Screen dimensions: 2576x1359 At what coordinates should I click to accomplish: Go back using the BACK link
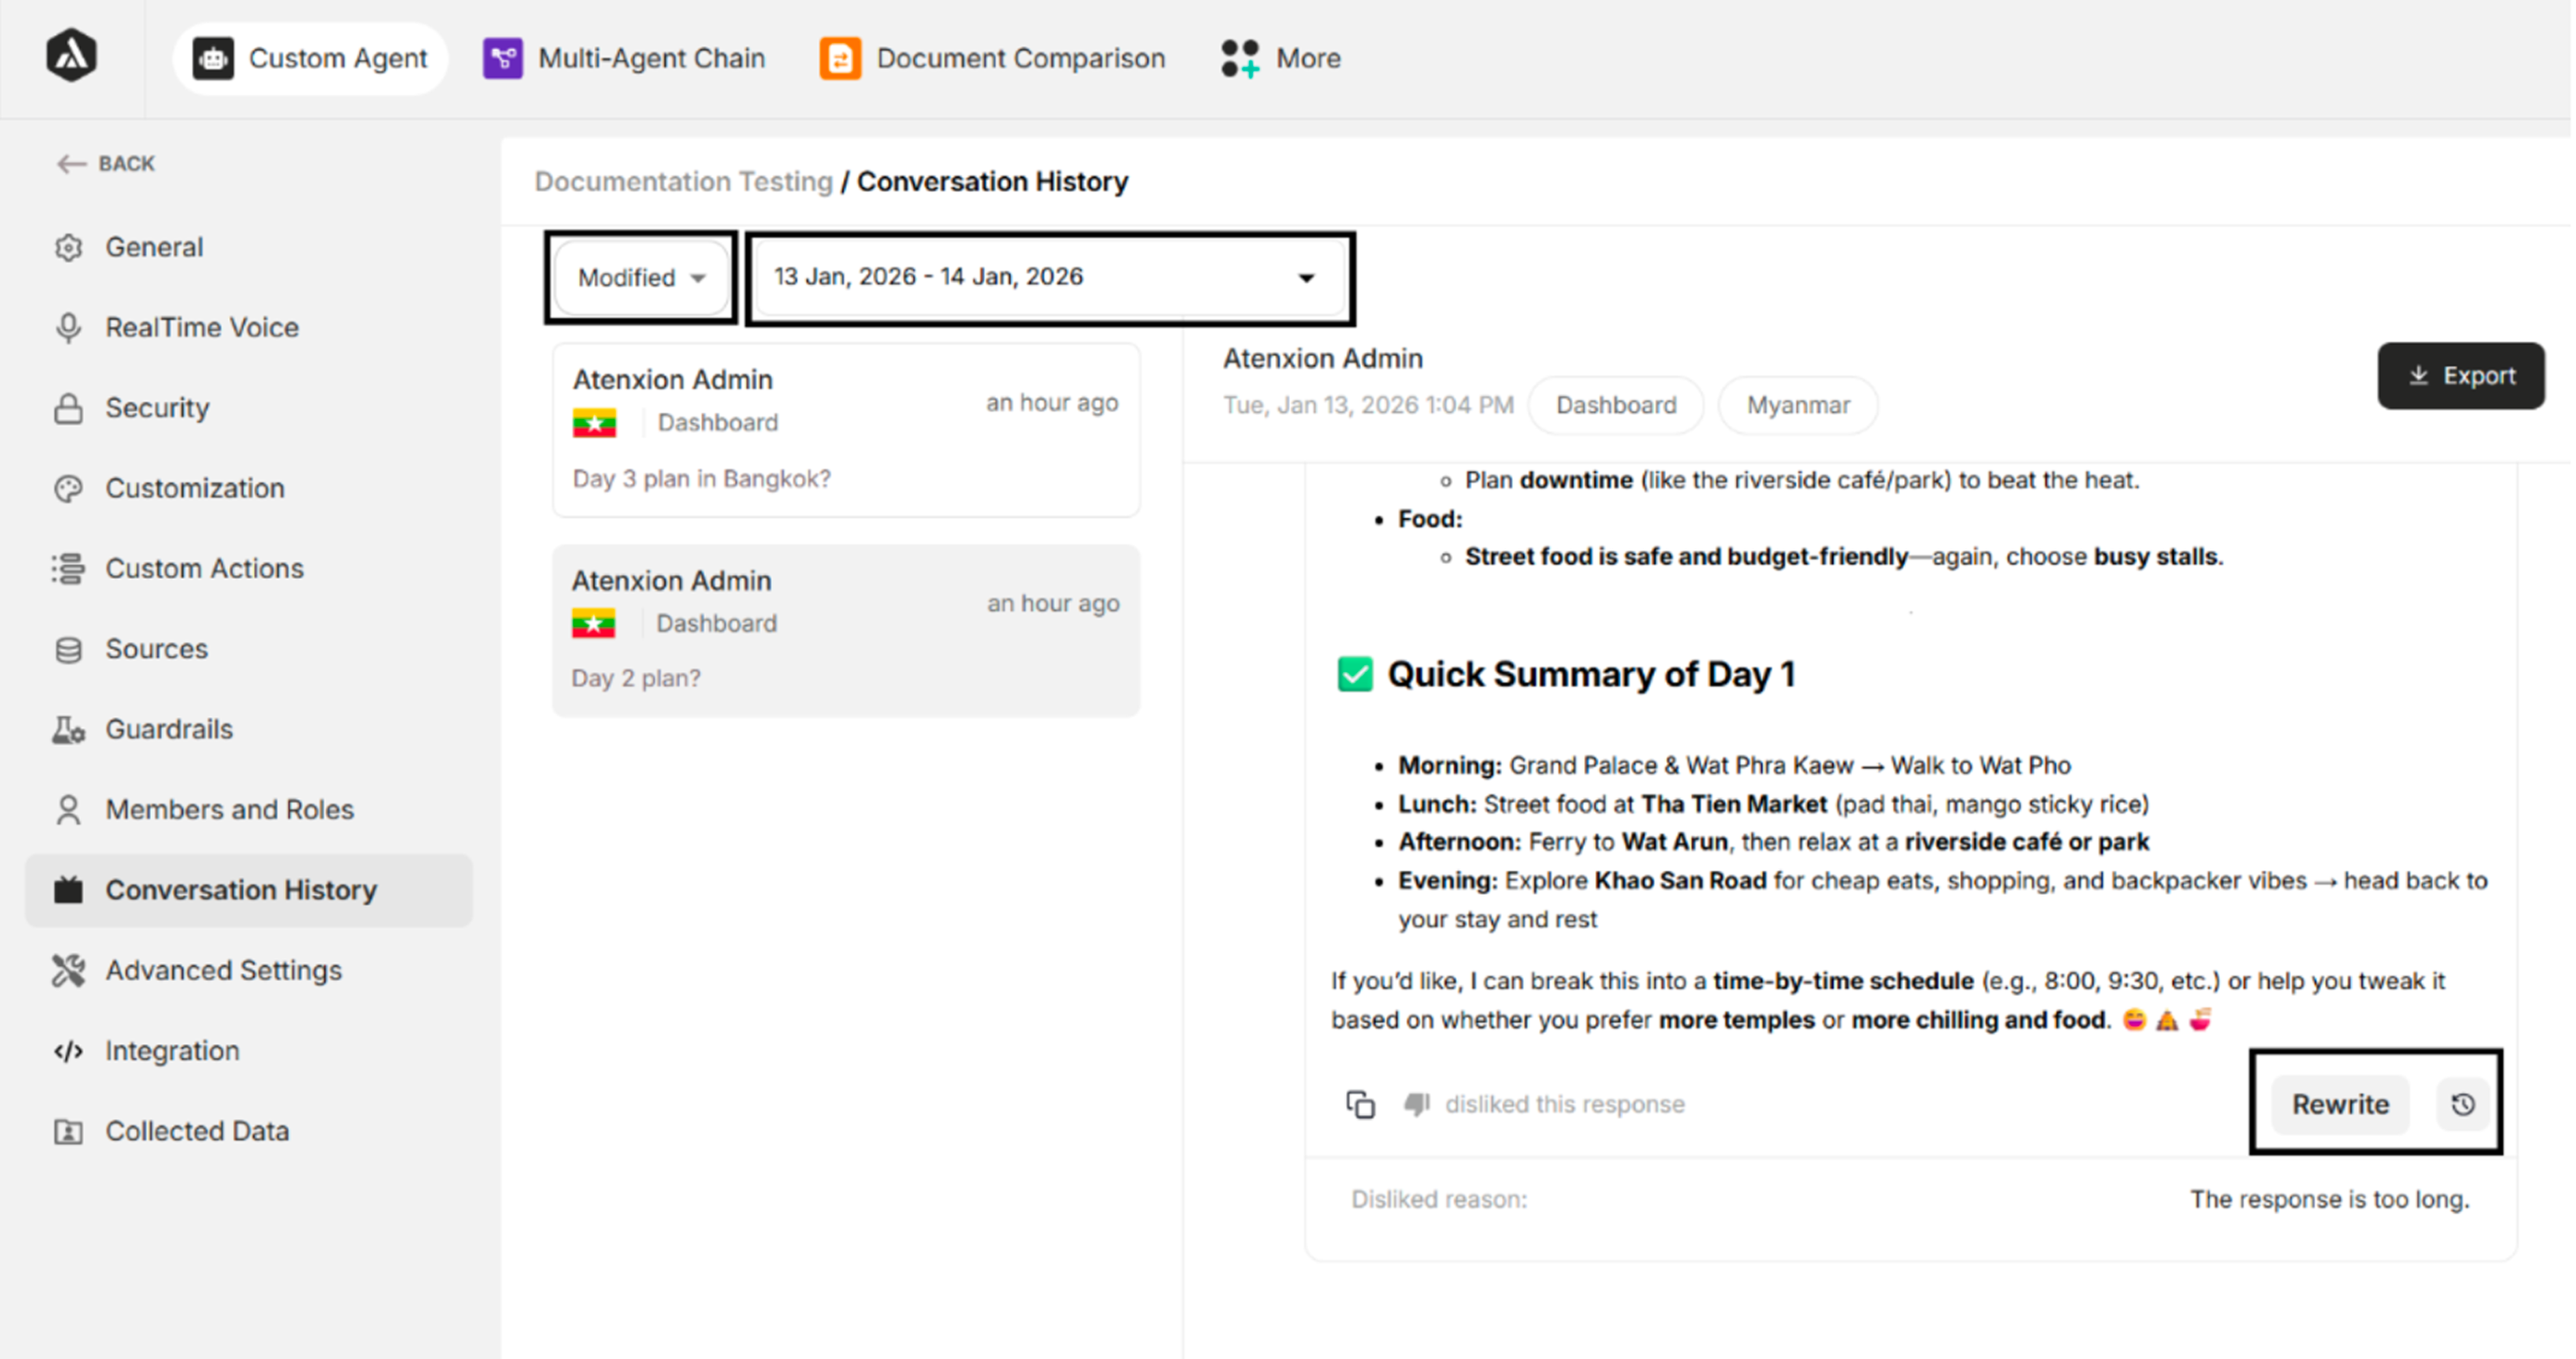(106, 163)
